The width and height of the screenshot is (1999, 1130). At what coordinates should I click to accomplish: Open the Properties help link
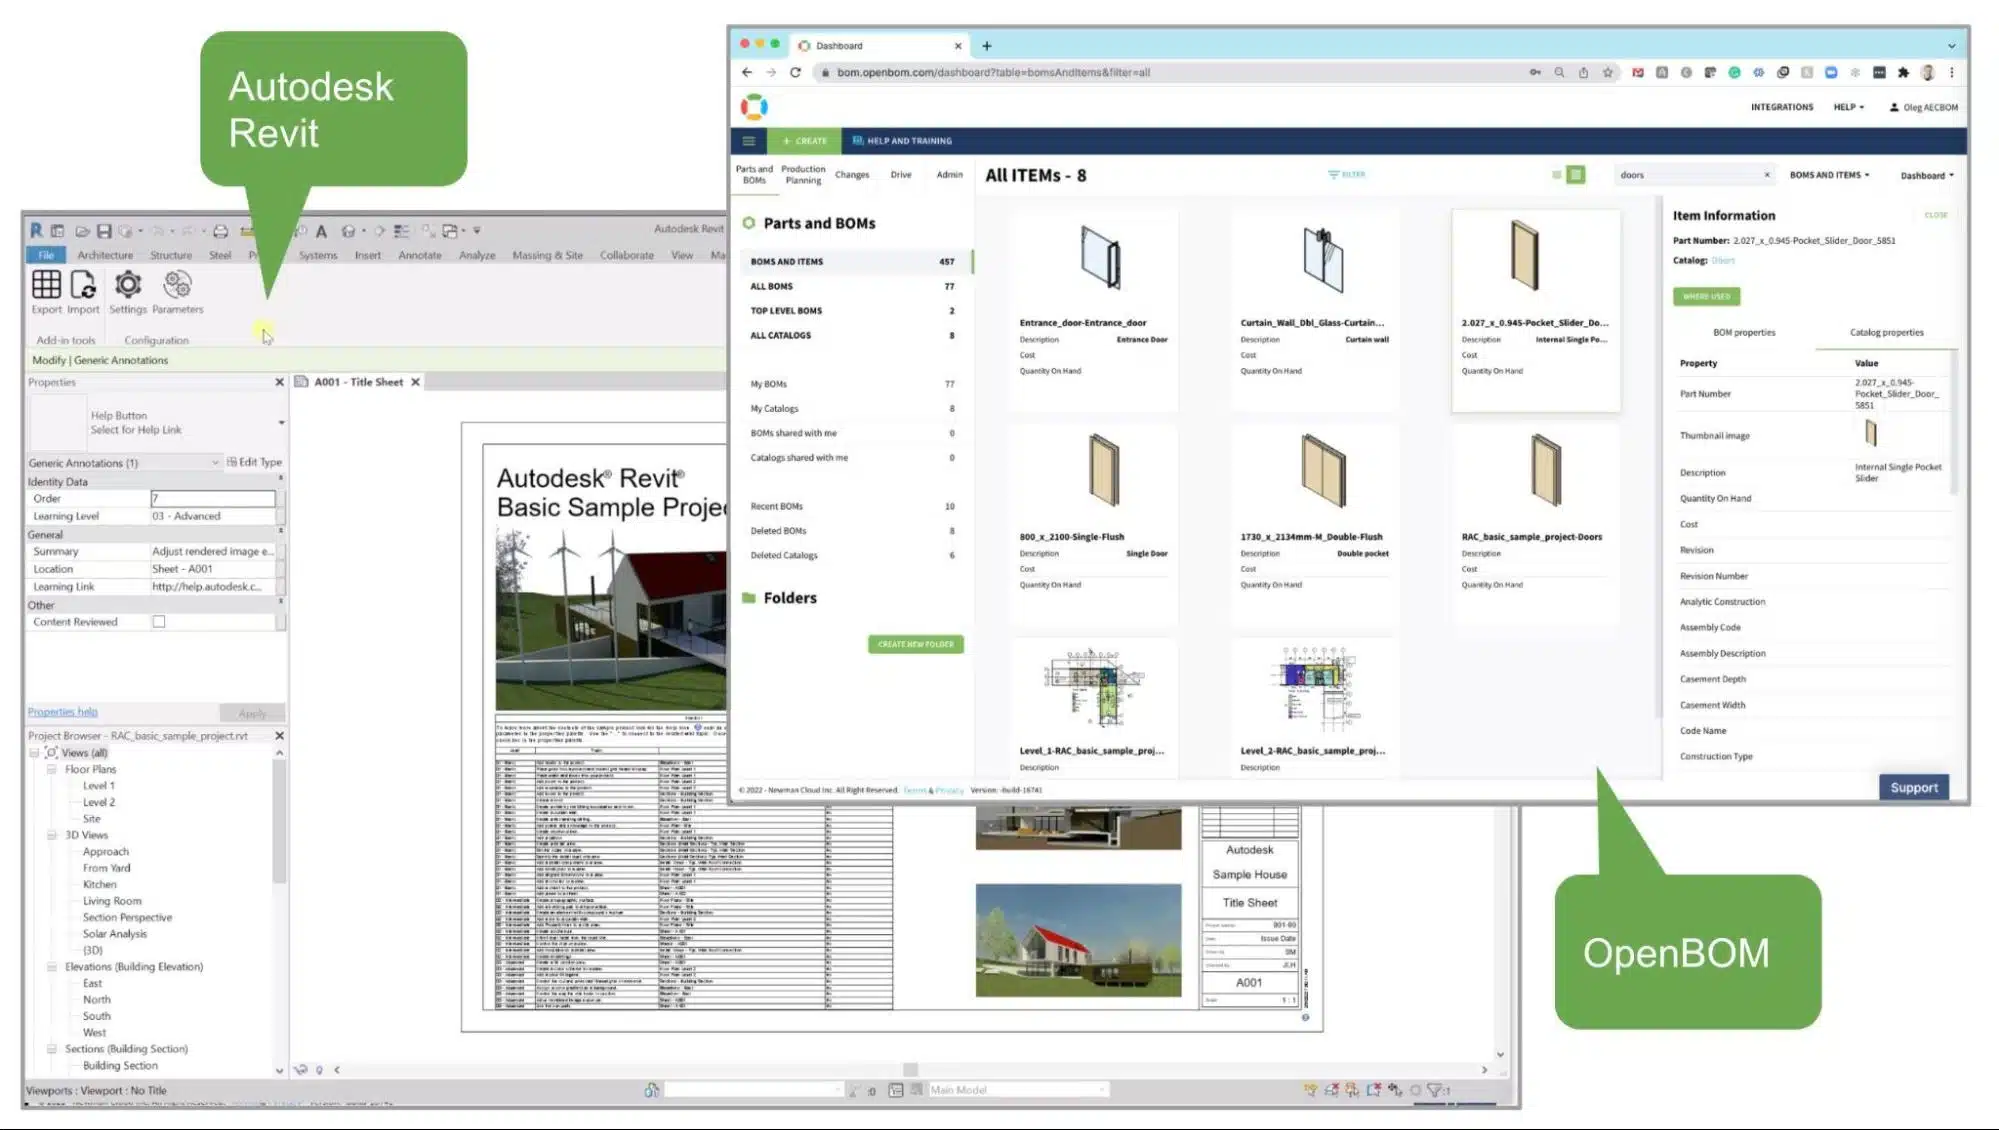tap(63, 712)
